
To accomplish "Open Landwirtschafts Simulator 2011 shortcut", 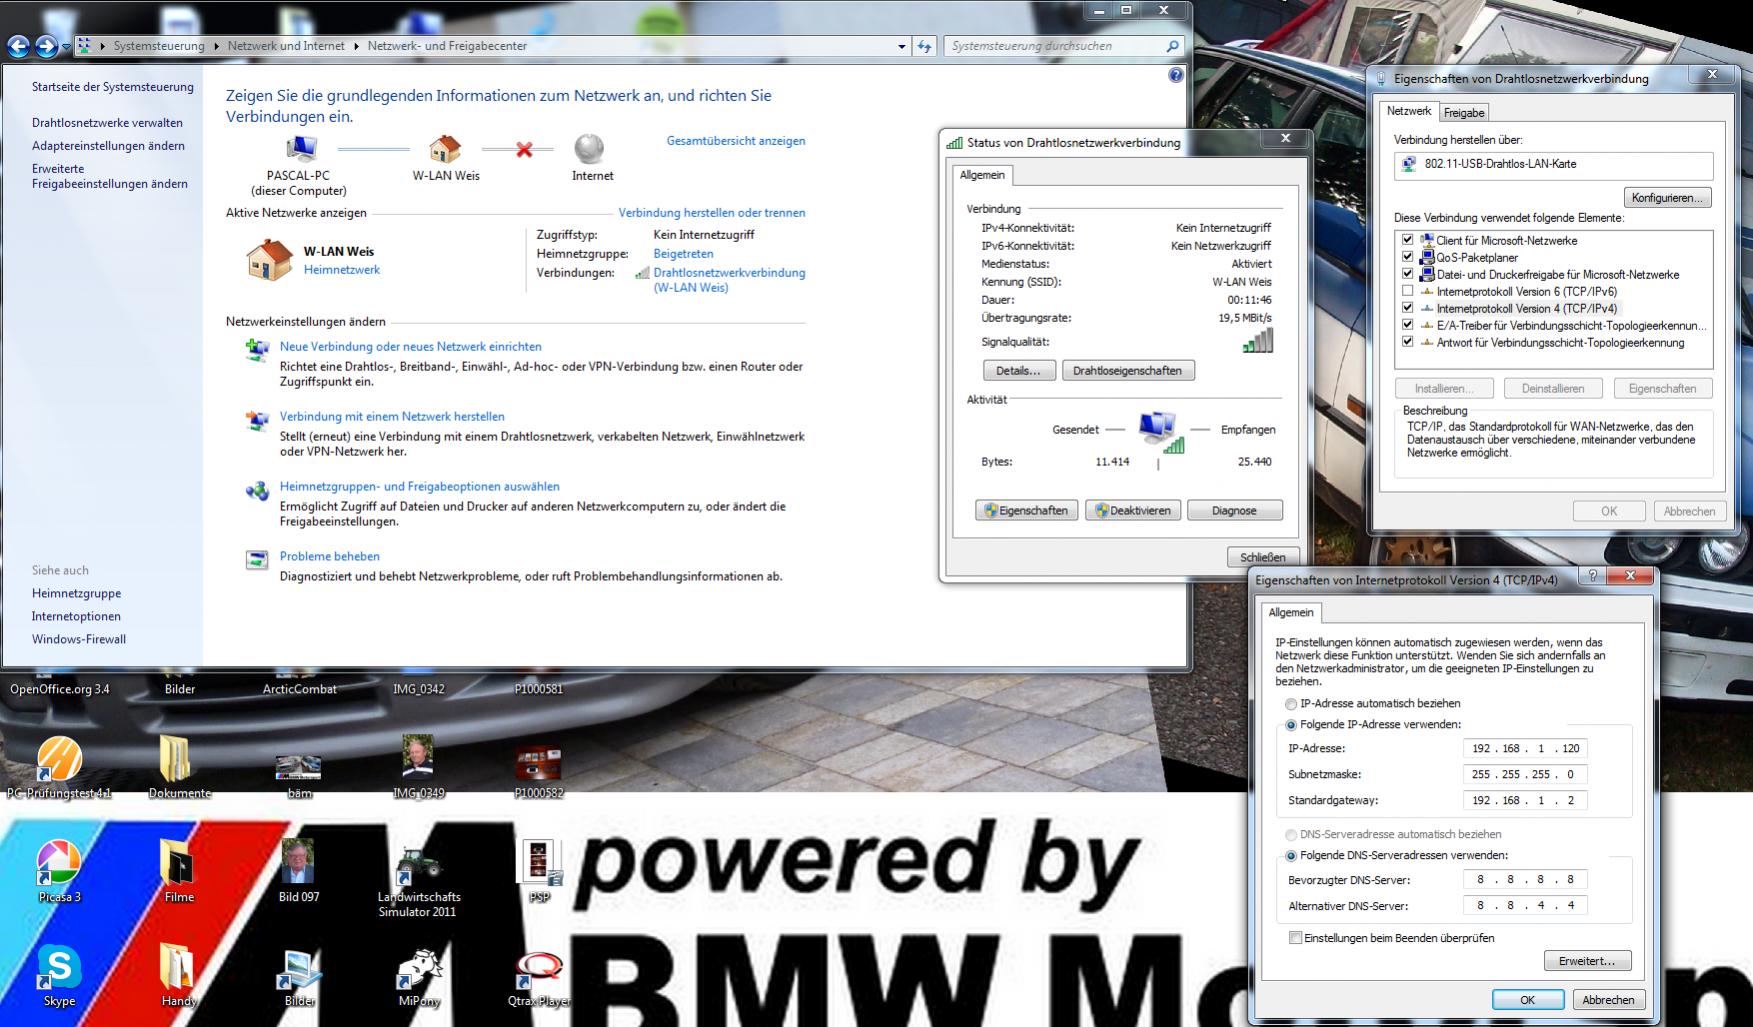I will coord(418,865).
